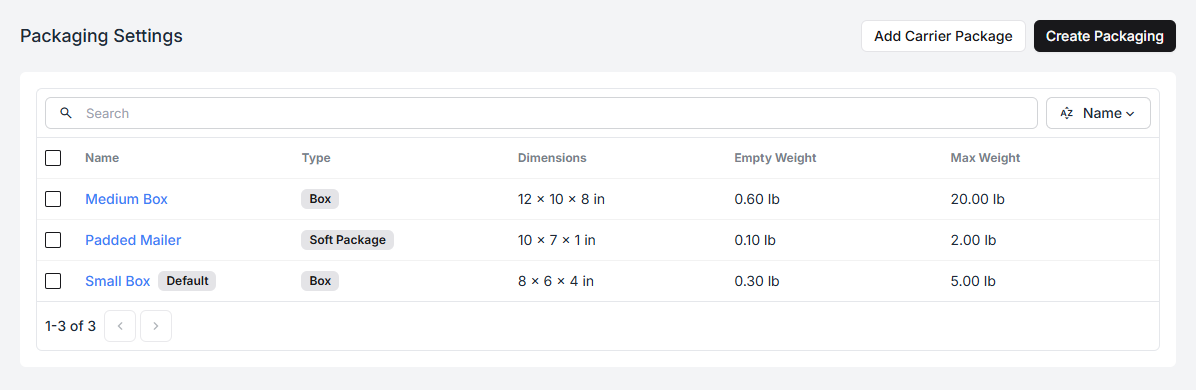The height and width of the screenshot is (390, 1196).
Task: Click the Add Carrier Package button
Action: [943, 36]
